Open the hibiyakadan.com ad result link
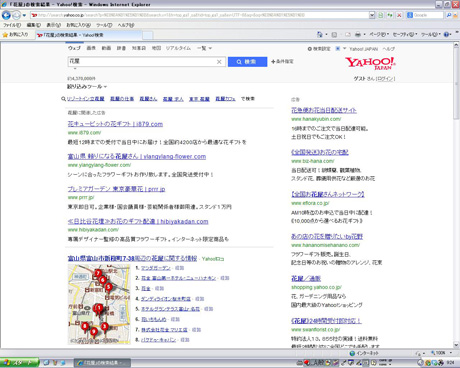Screen dimensions: 460x368 [x=138, y=221]
